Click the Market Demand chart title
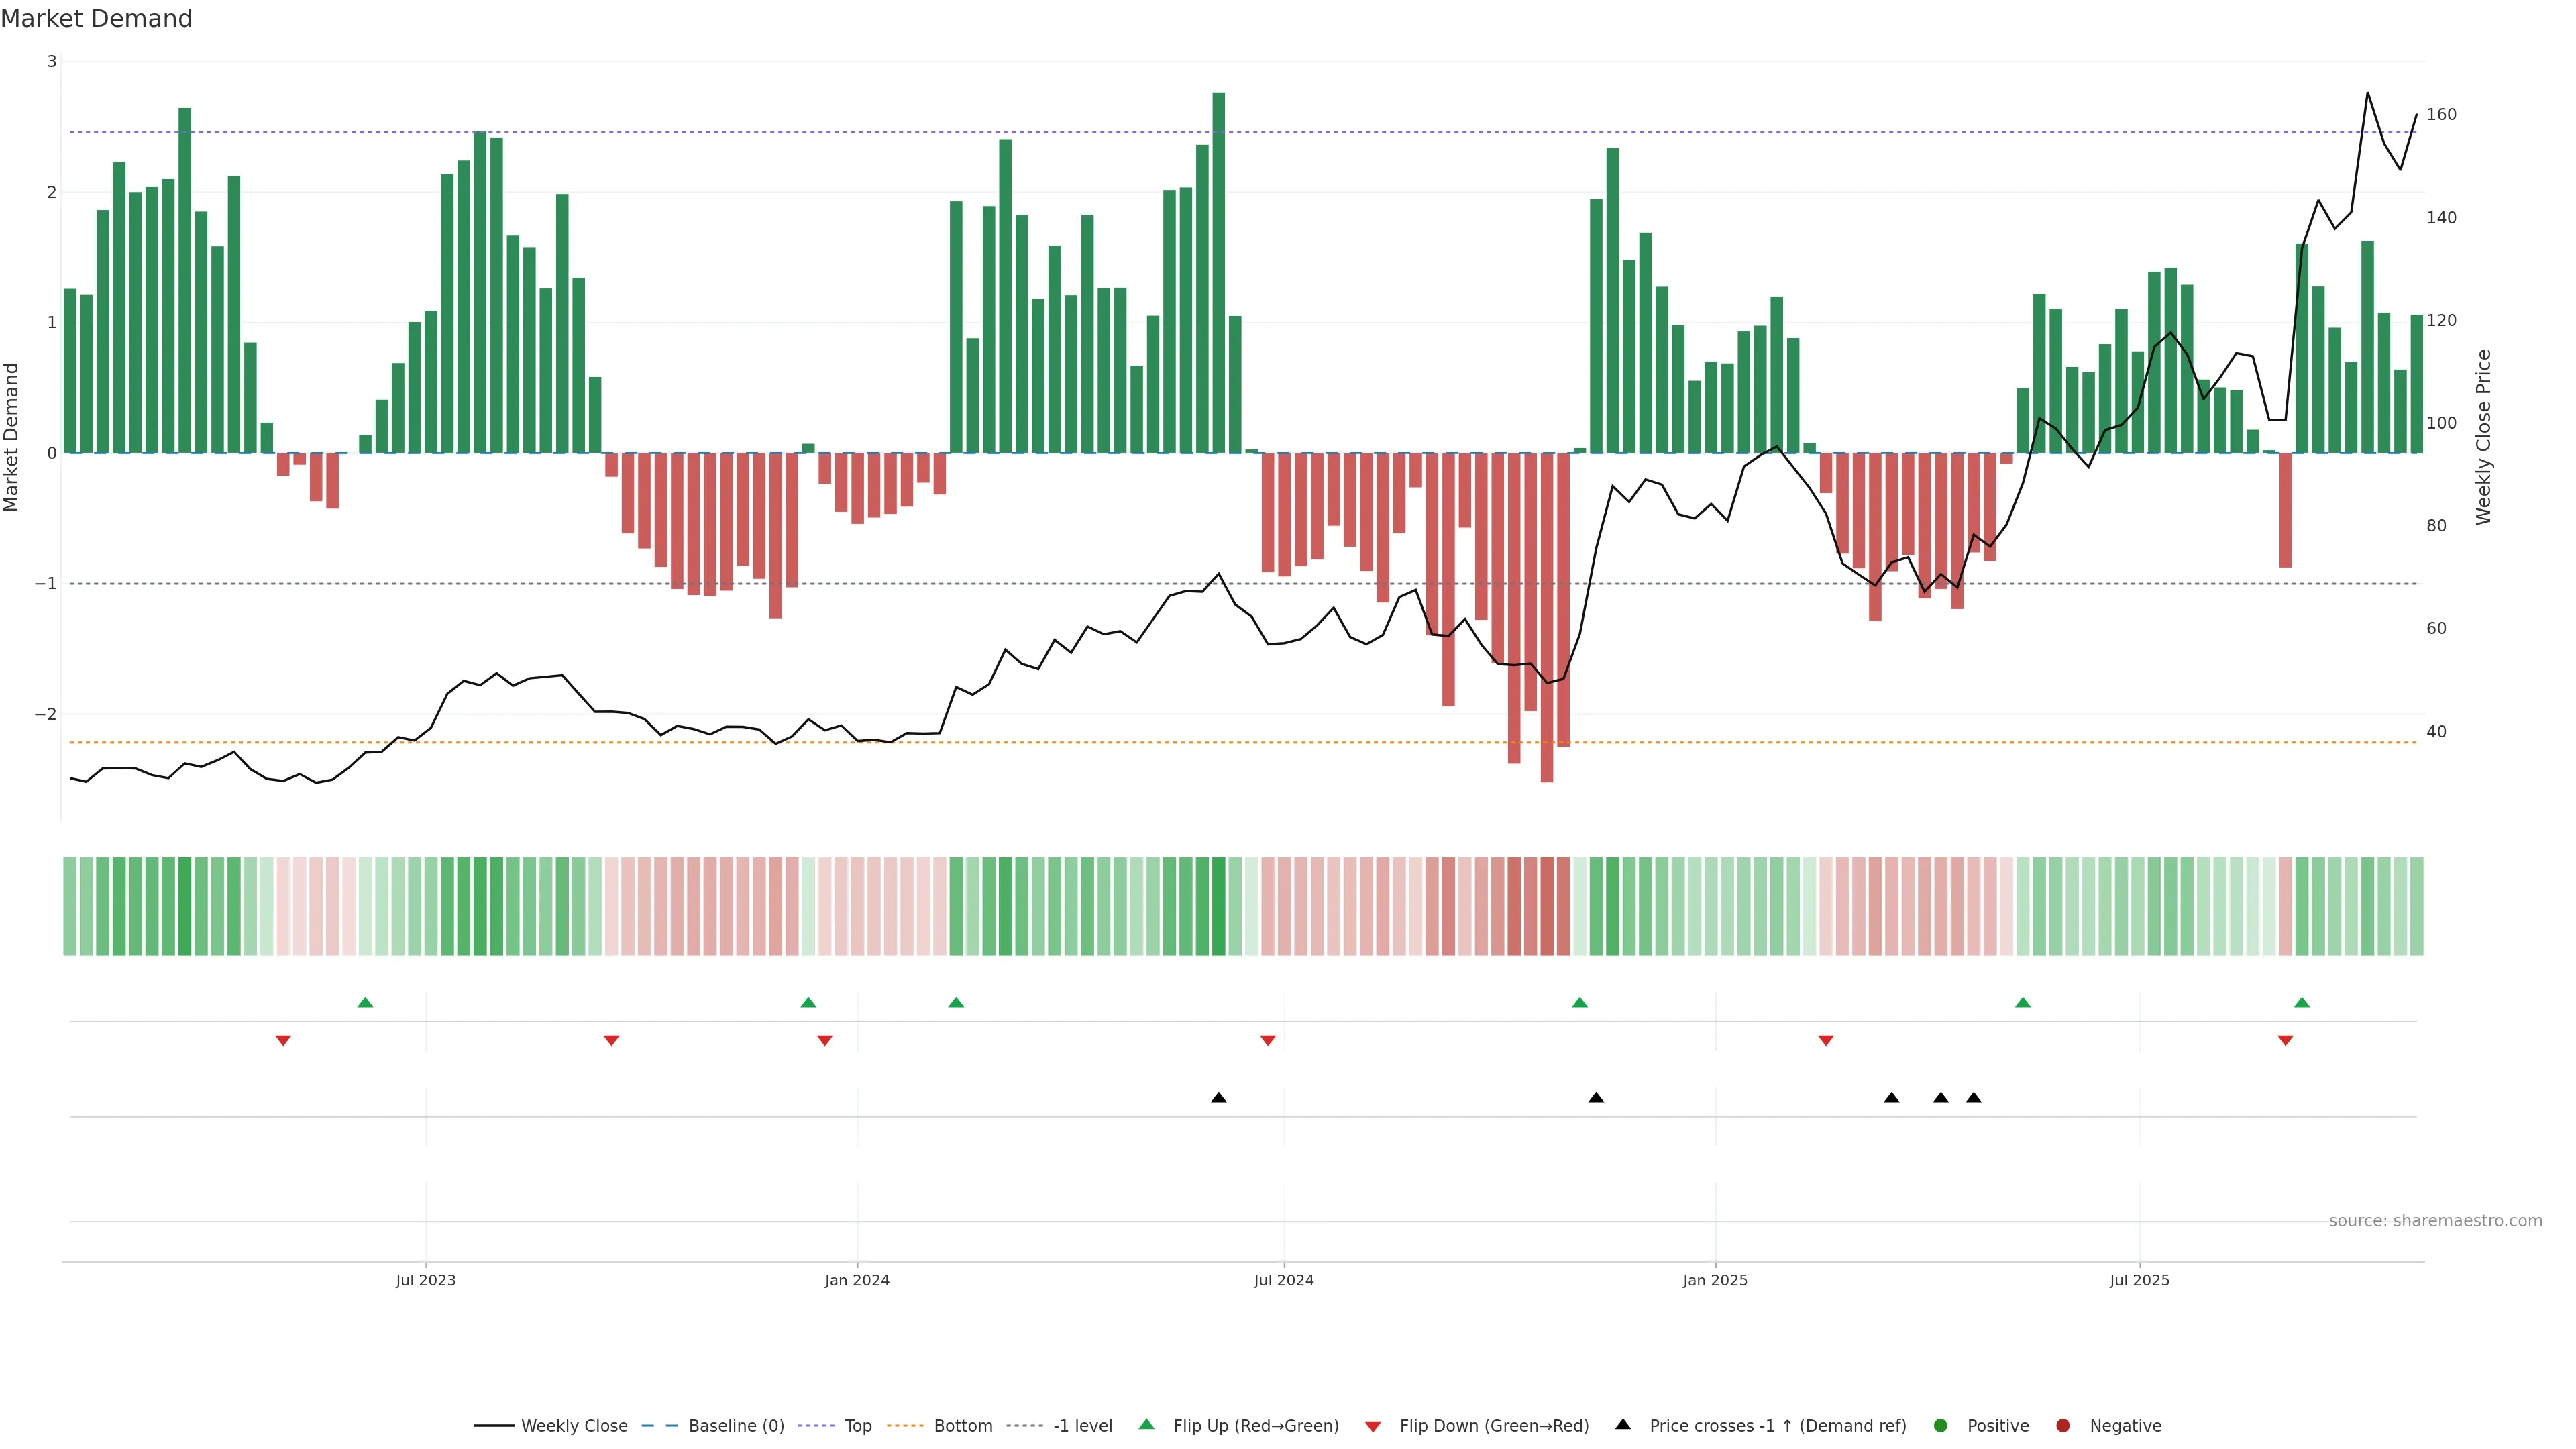This screenshot has width=2576, height=1449. coord(96,19)
